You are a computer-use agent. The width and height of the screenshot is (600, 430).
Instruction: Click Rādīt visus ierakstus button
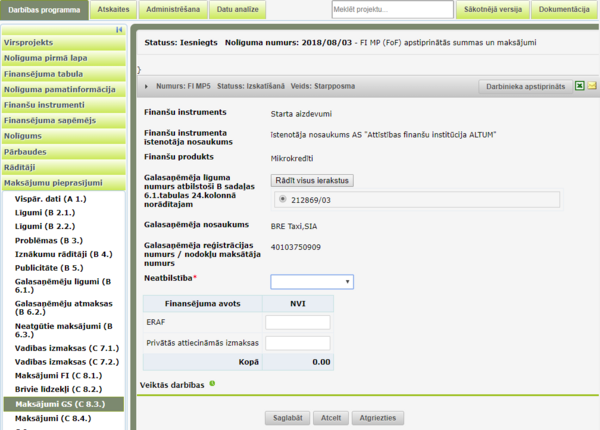point(312,181)
